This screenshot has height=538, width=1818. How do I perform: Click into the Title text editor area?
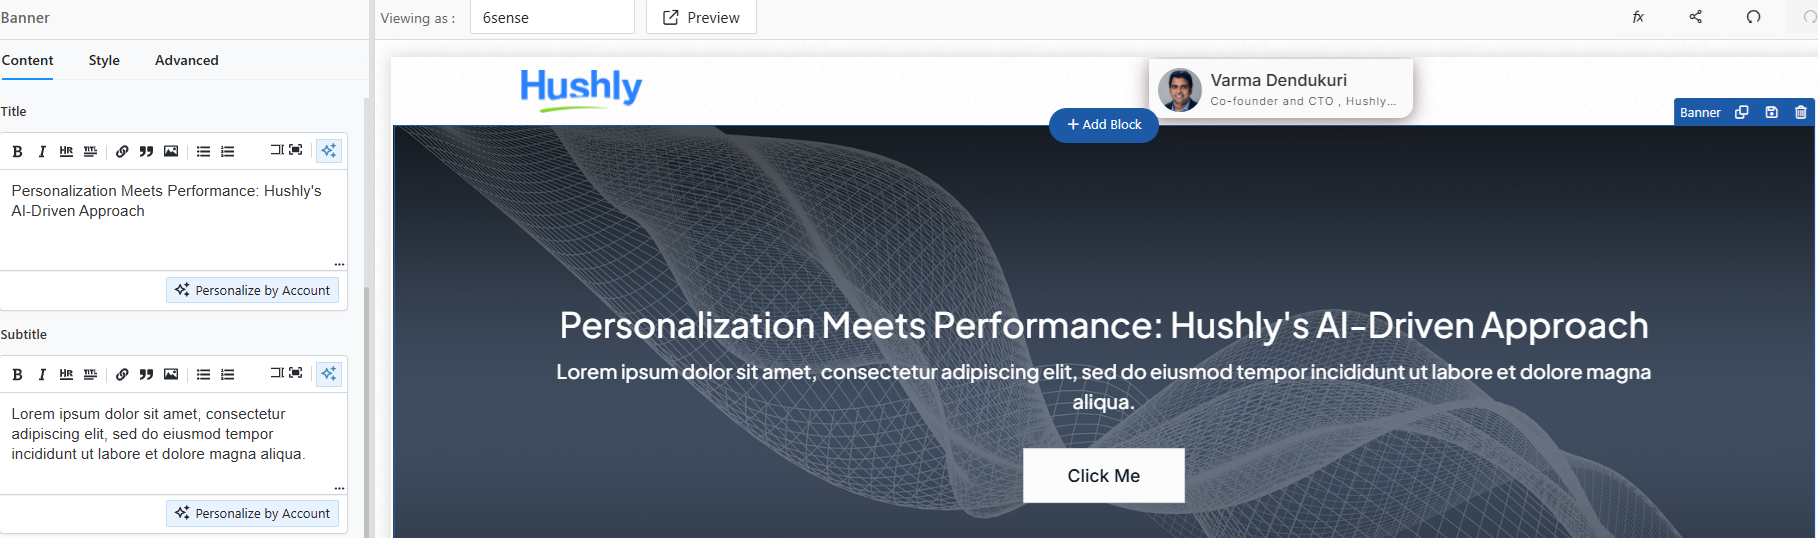173,220
